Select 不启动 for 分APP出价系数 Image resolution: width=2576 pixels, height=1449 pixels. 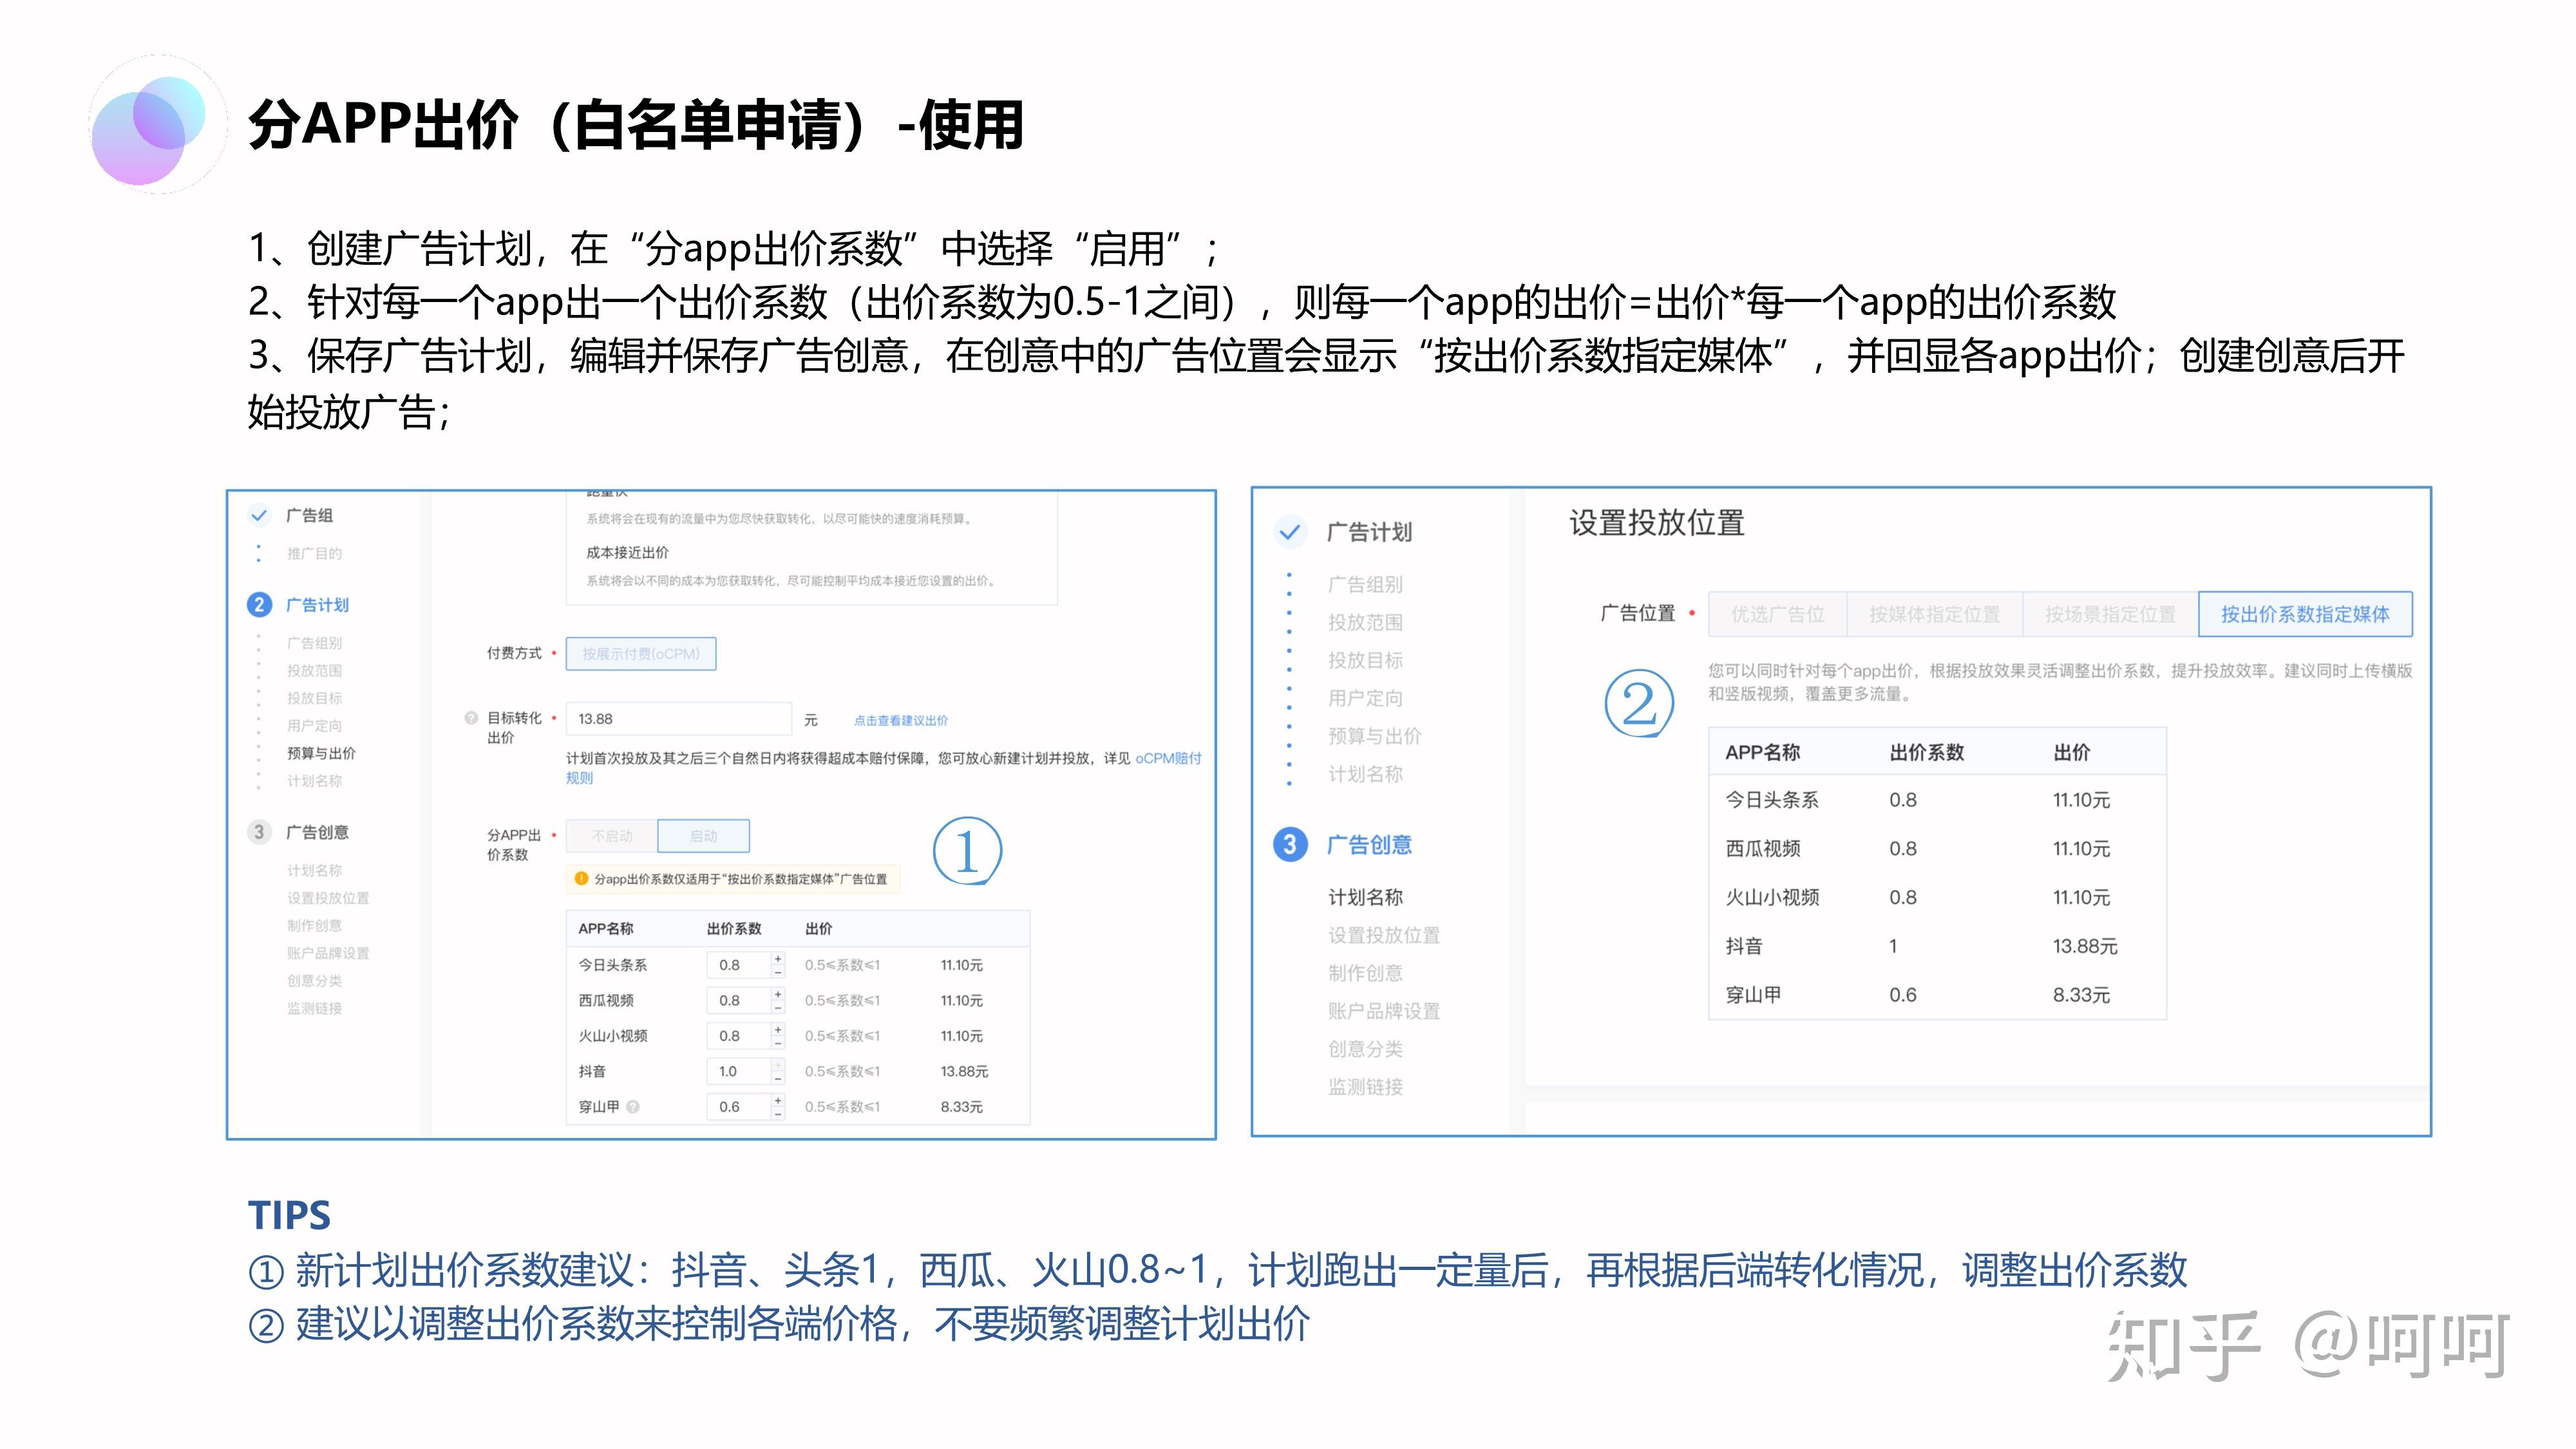612,836
